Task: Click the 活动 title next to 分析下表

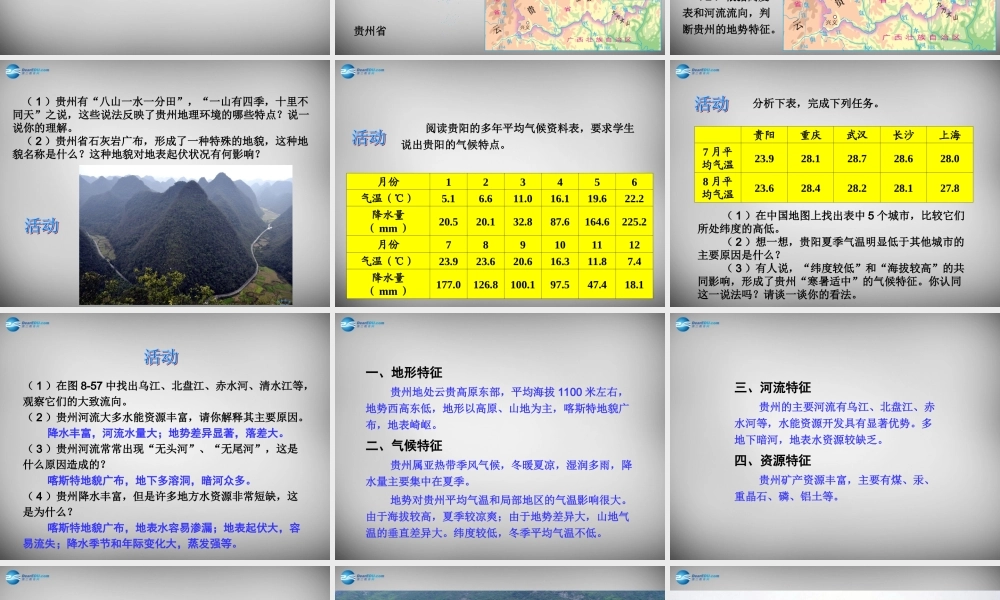Action: [712, 104]
